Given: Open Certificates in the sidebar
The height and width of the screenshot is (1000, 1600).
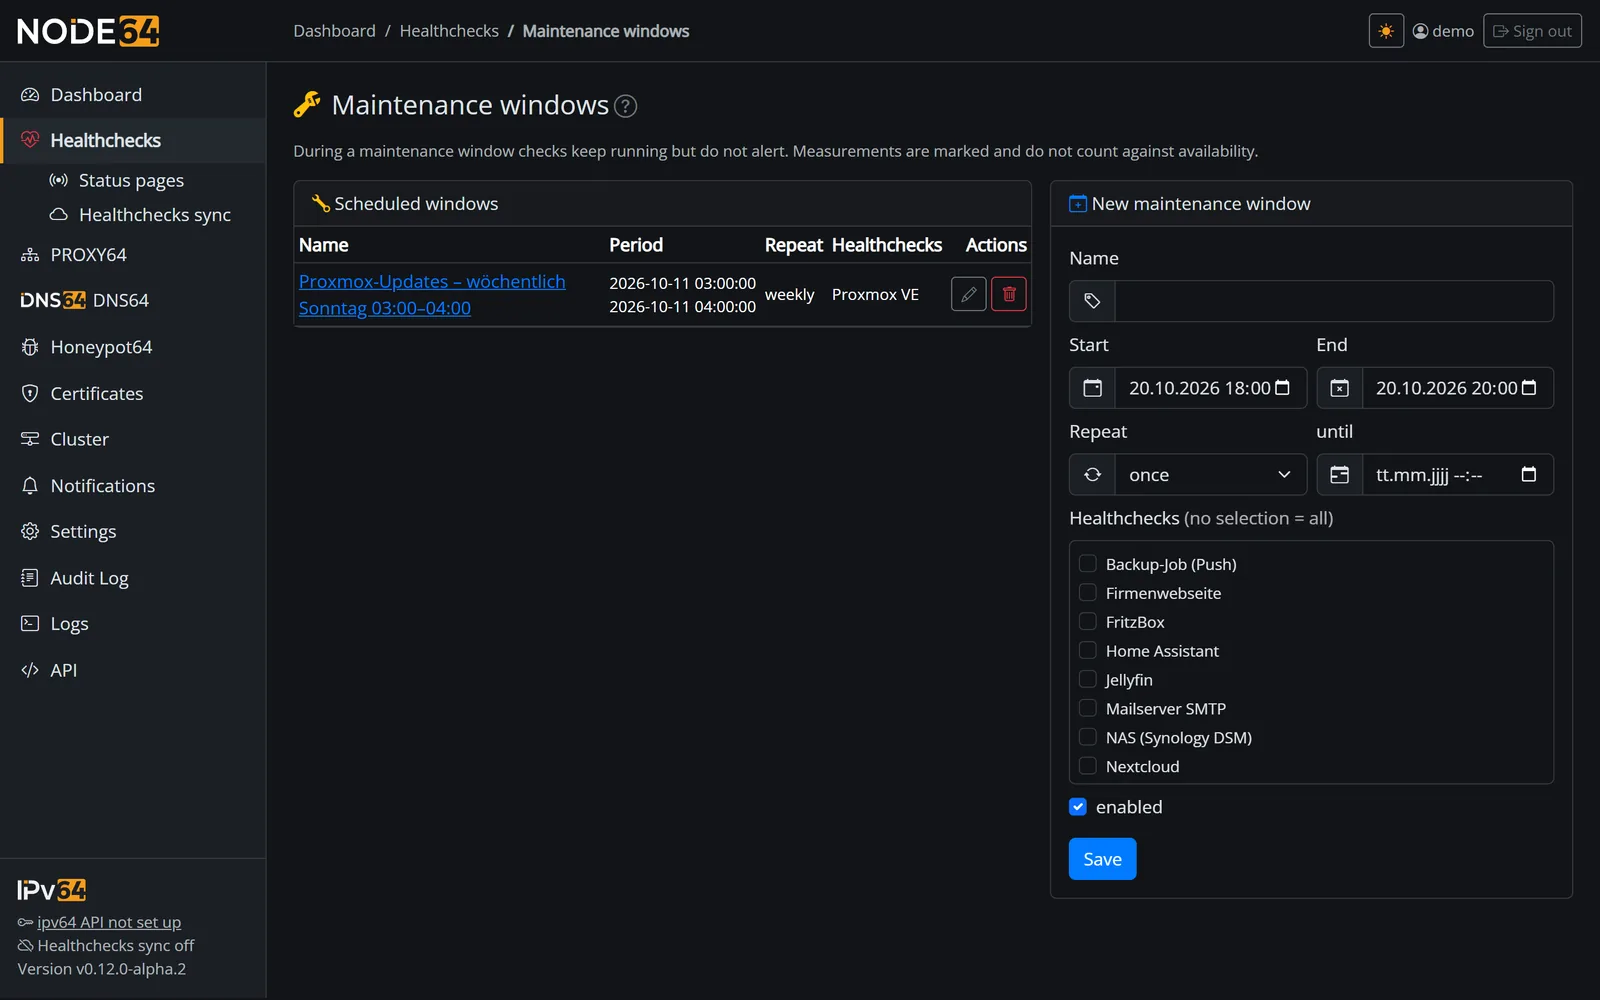Looking at the screenshot, I should click(x=133, y=394).
